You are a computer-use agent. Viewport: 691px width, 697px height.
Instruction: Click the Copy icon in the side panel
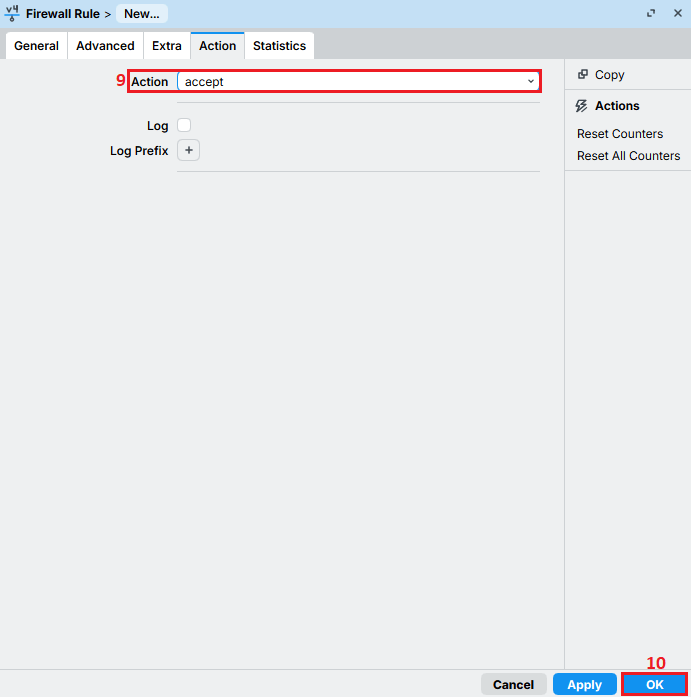click(x=583, y=74)
